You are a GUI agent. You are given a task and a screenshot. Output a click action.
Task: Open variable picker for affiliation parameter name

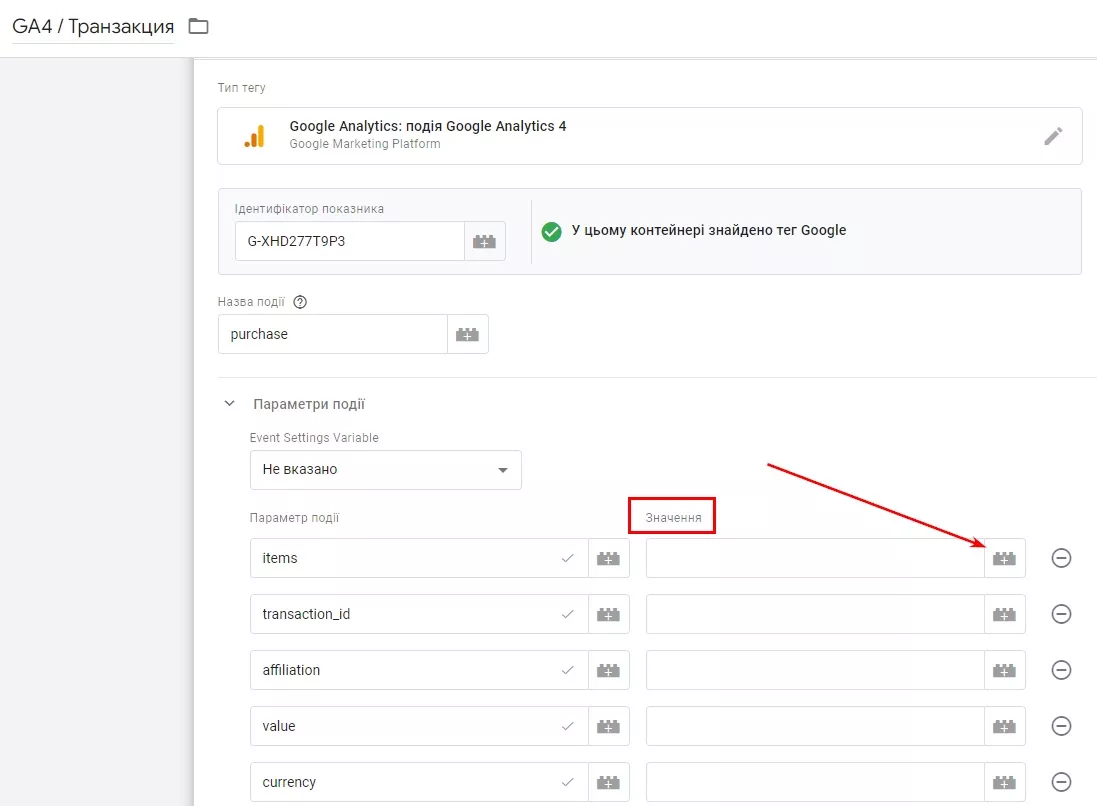[x=609, y=670]
